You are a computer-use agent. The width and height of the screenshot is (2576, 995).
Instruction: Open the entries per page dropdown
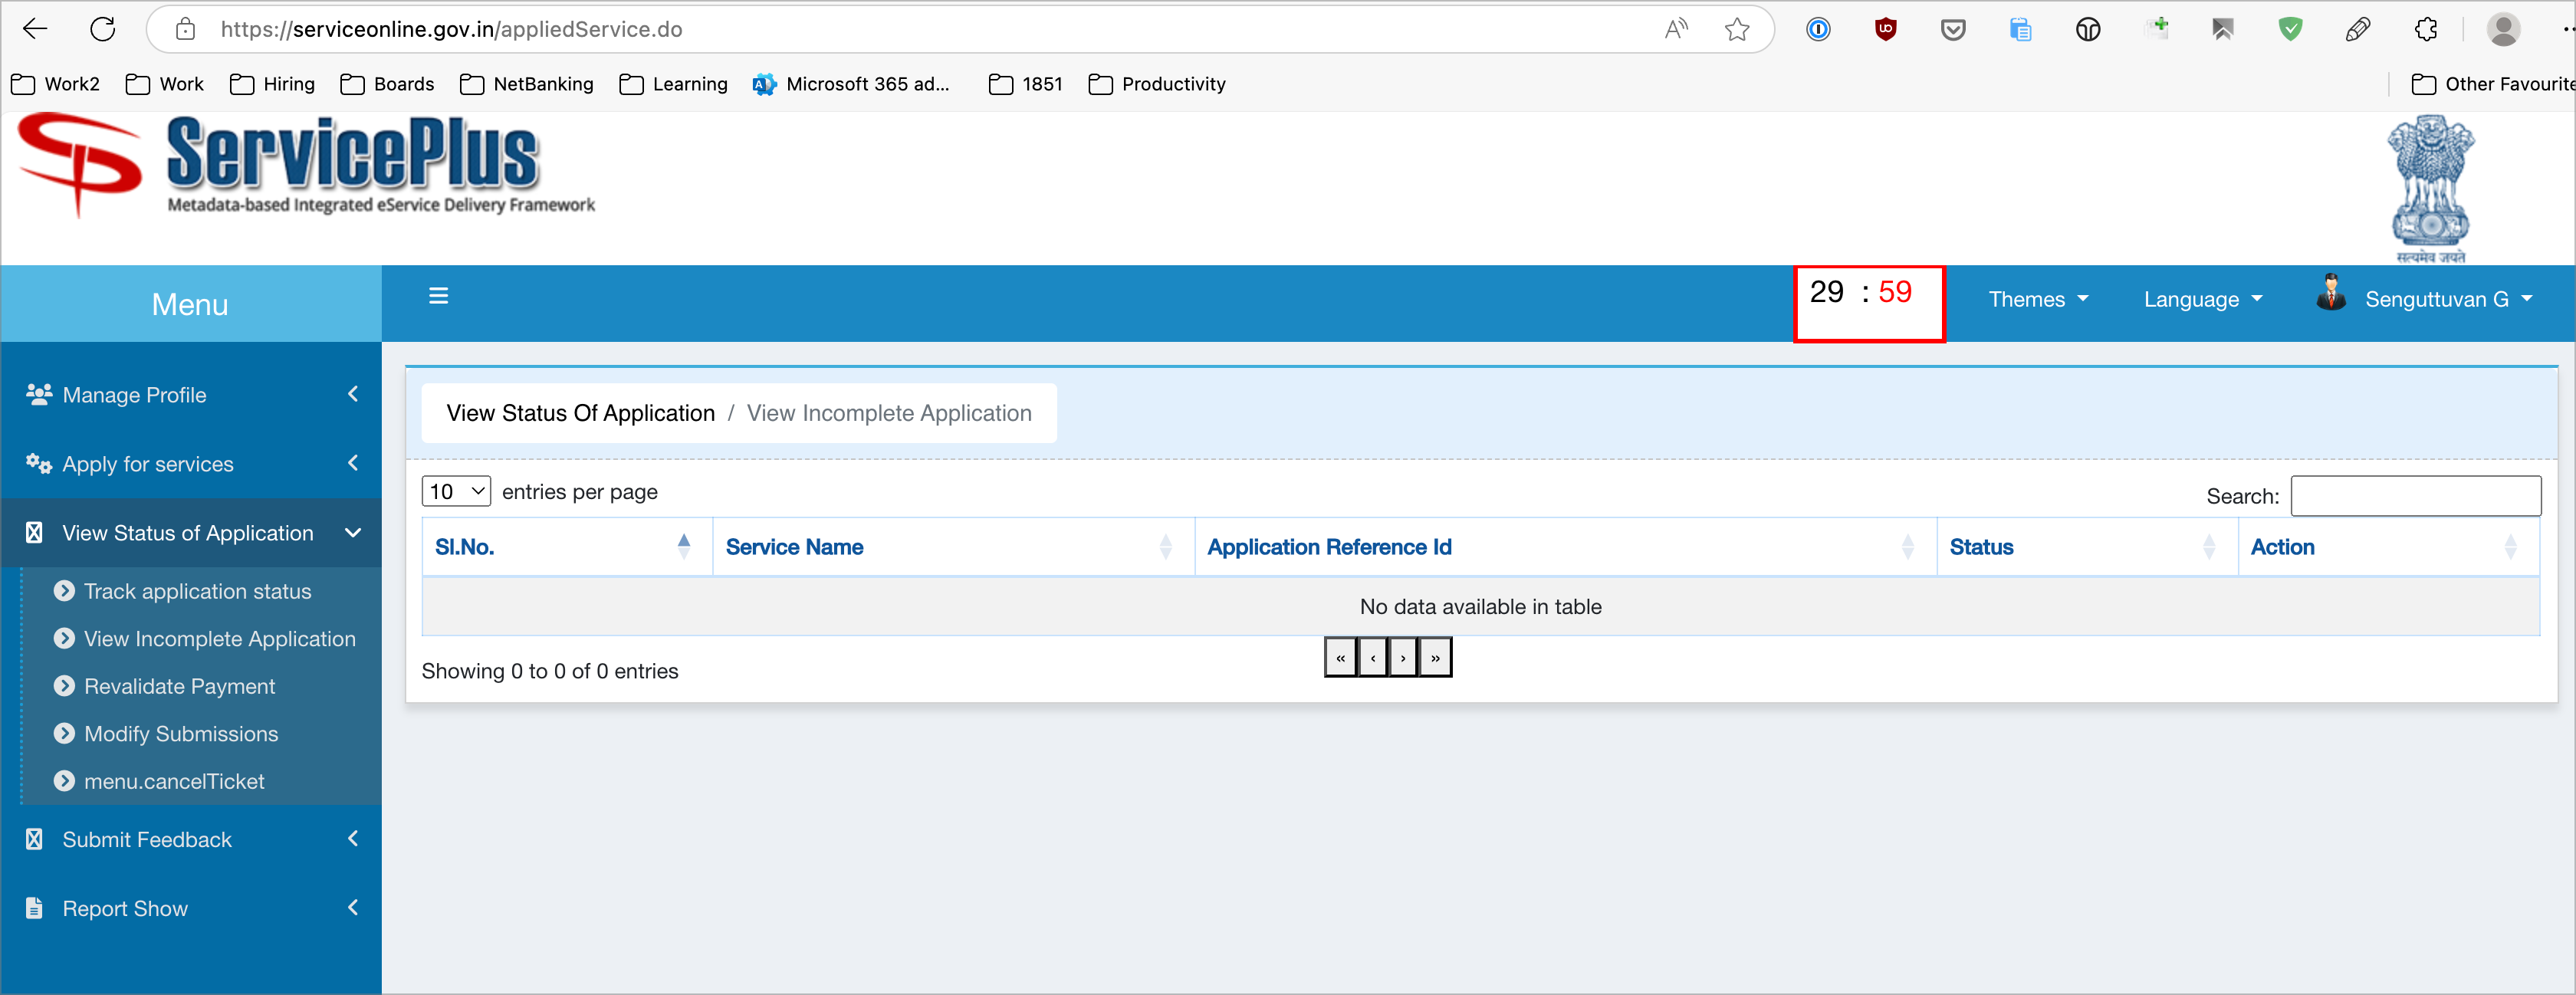pos(456,491)
